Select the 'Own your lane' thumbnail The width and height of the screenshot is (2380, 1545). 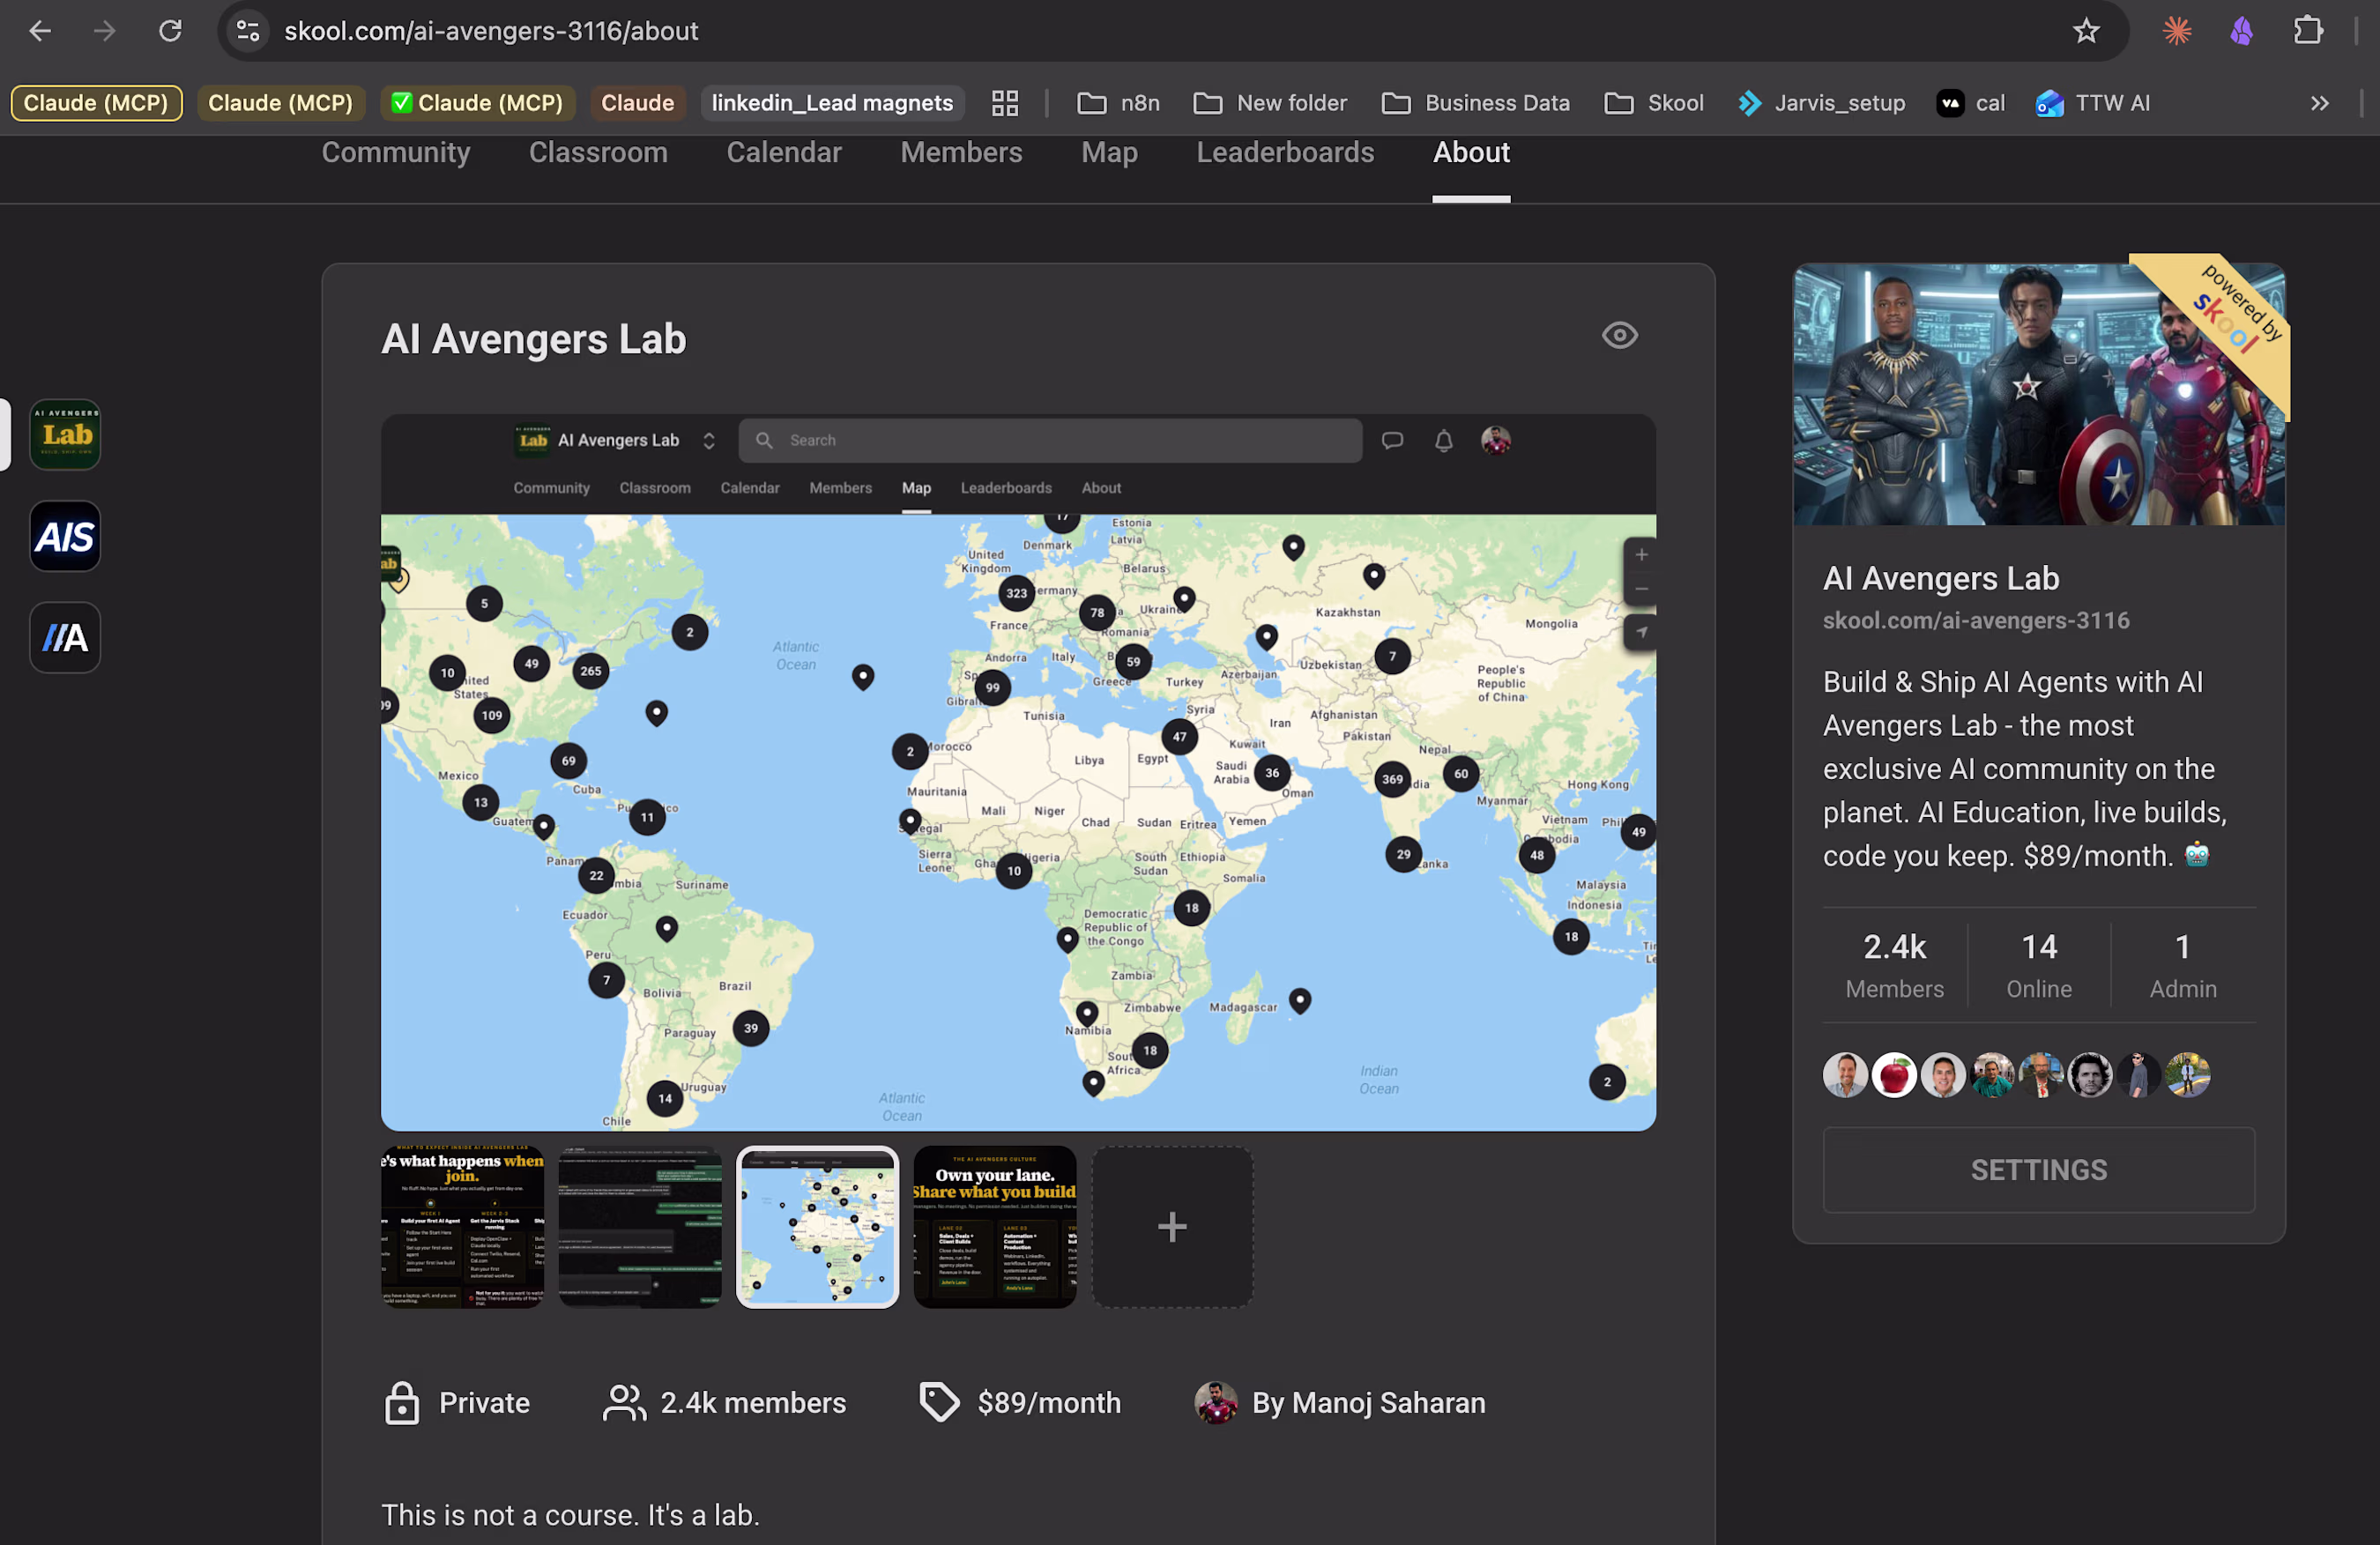point(994,1226)
